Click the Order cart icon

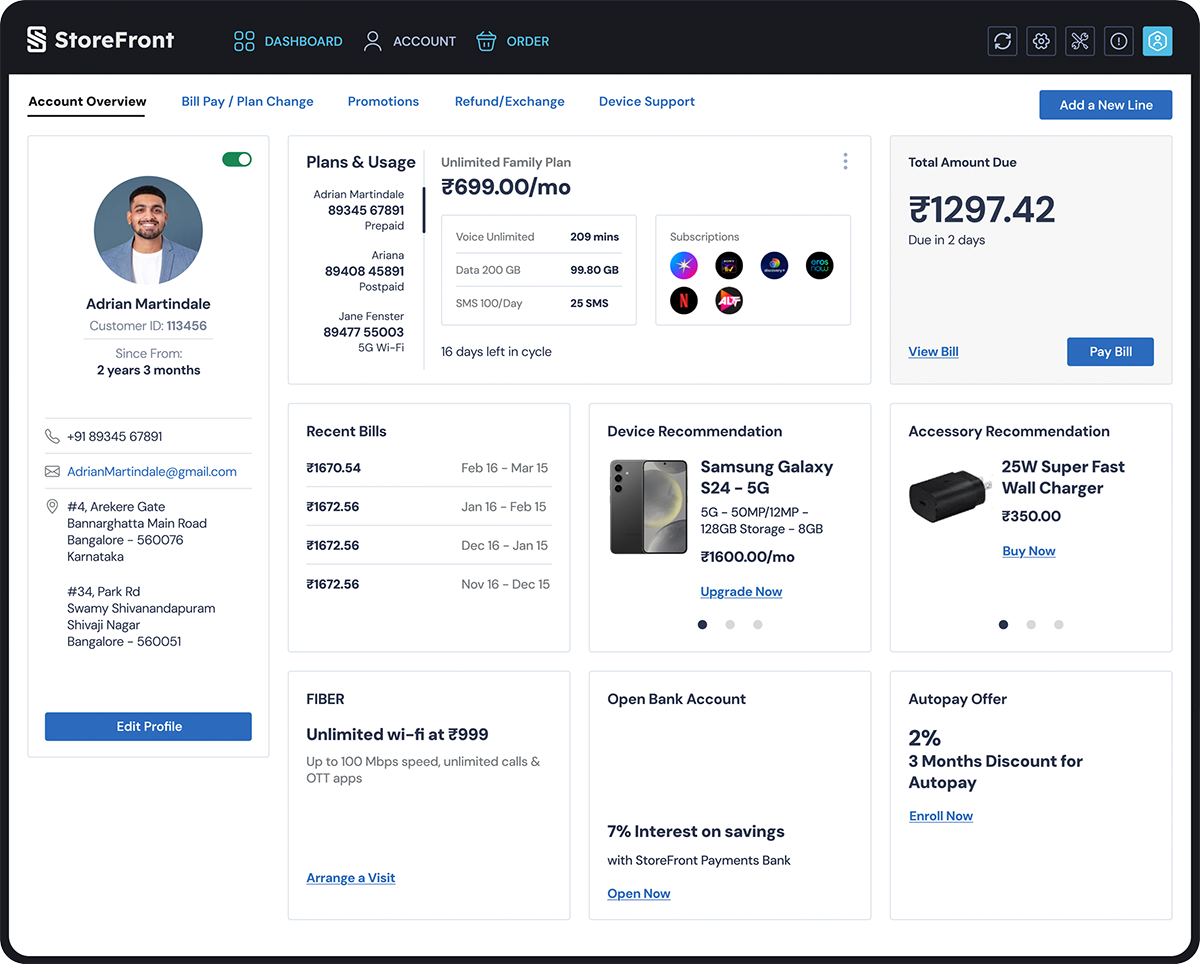pyautogui.click(x=486, y=41)
